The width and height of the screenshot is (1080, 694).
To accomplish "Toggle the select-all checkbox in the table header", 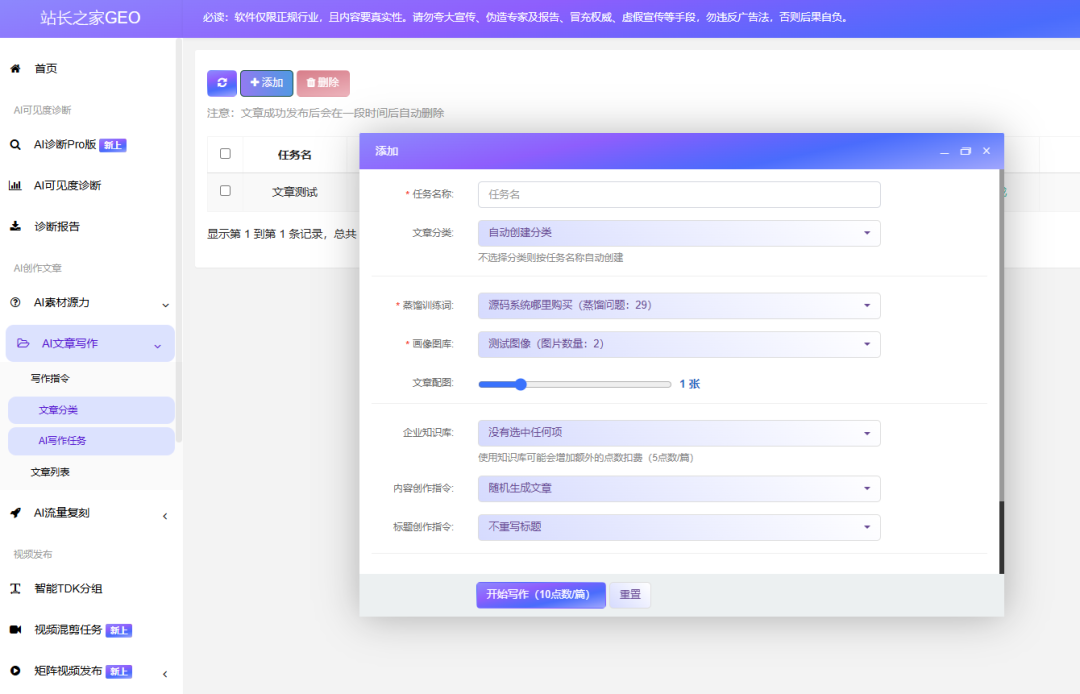I will (225, 154).
